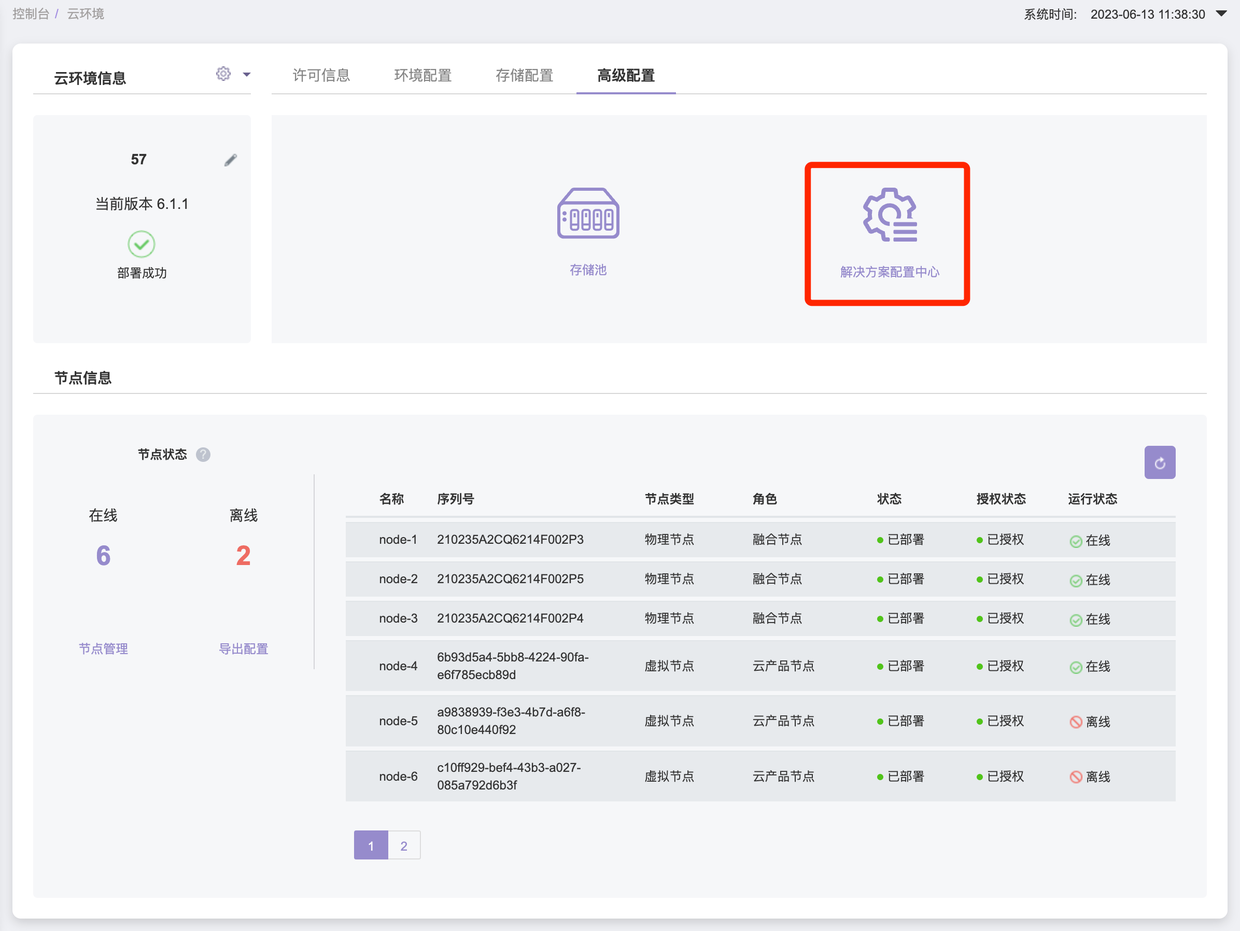Expand the dropdown arrow beside the settings gear
Image resolution: width=1240 pixels, height=931 pixels.
tap(247, 74)
